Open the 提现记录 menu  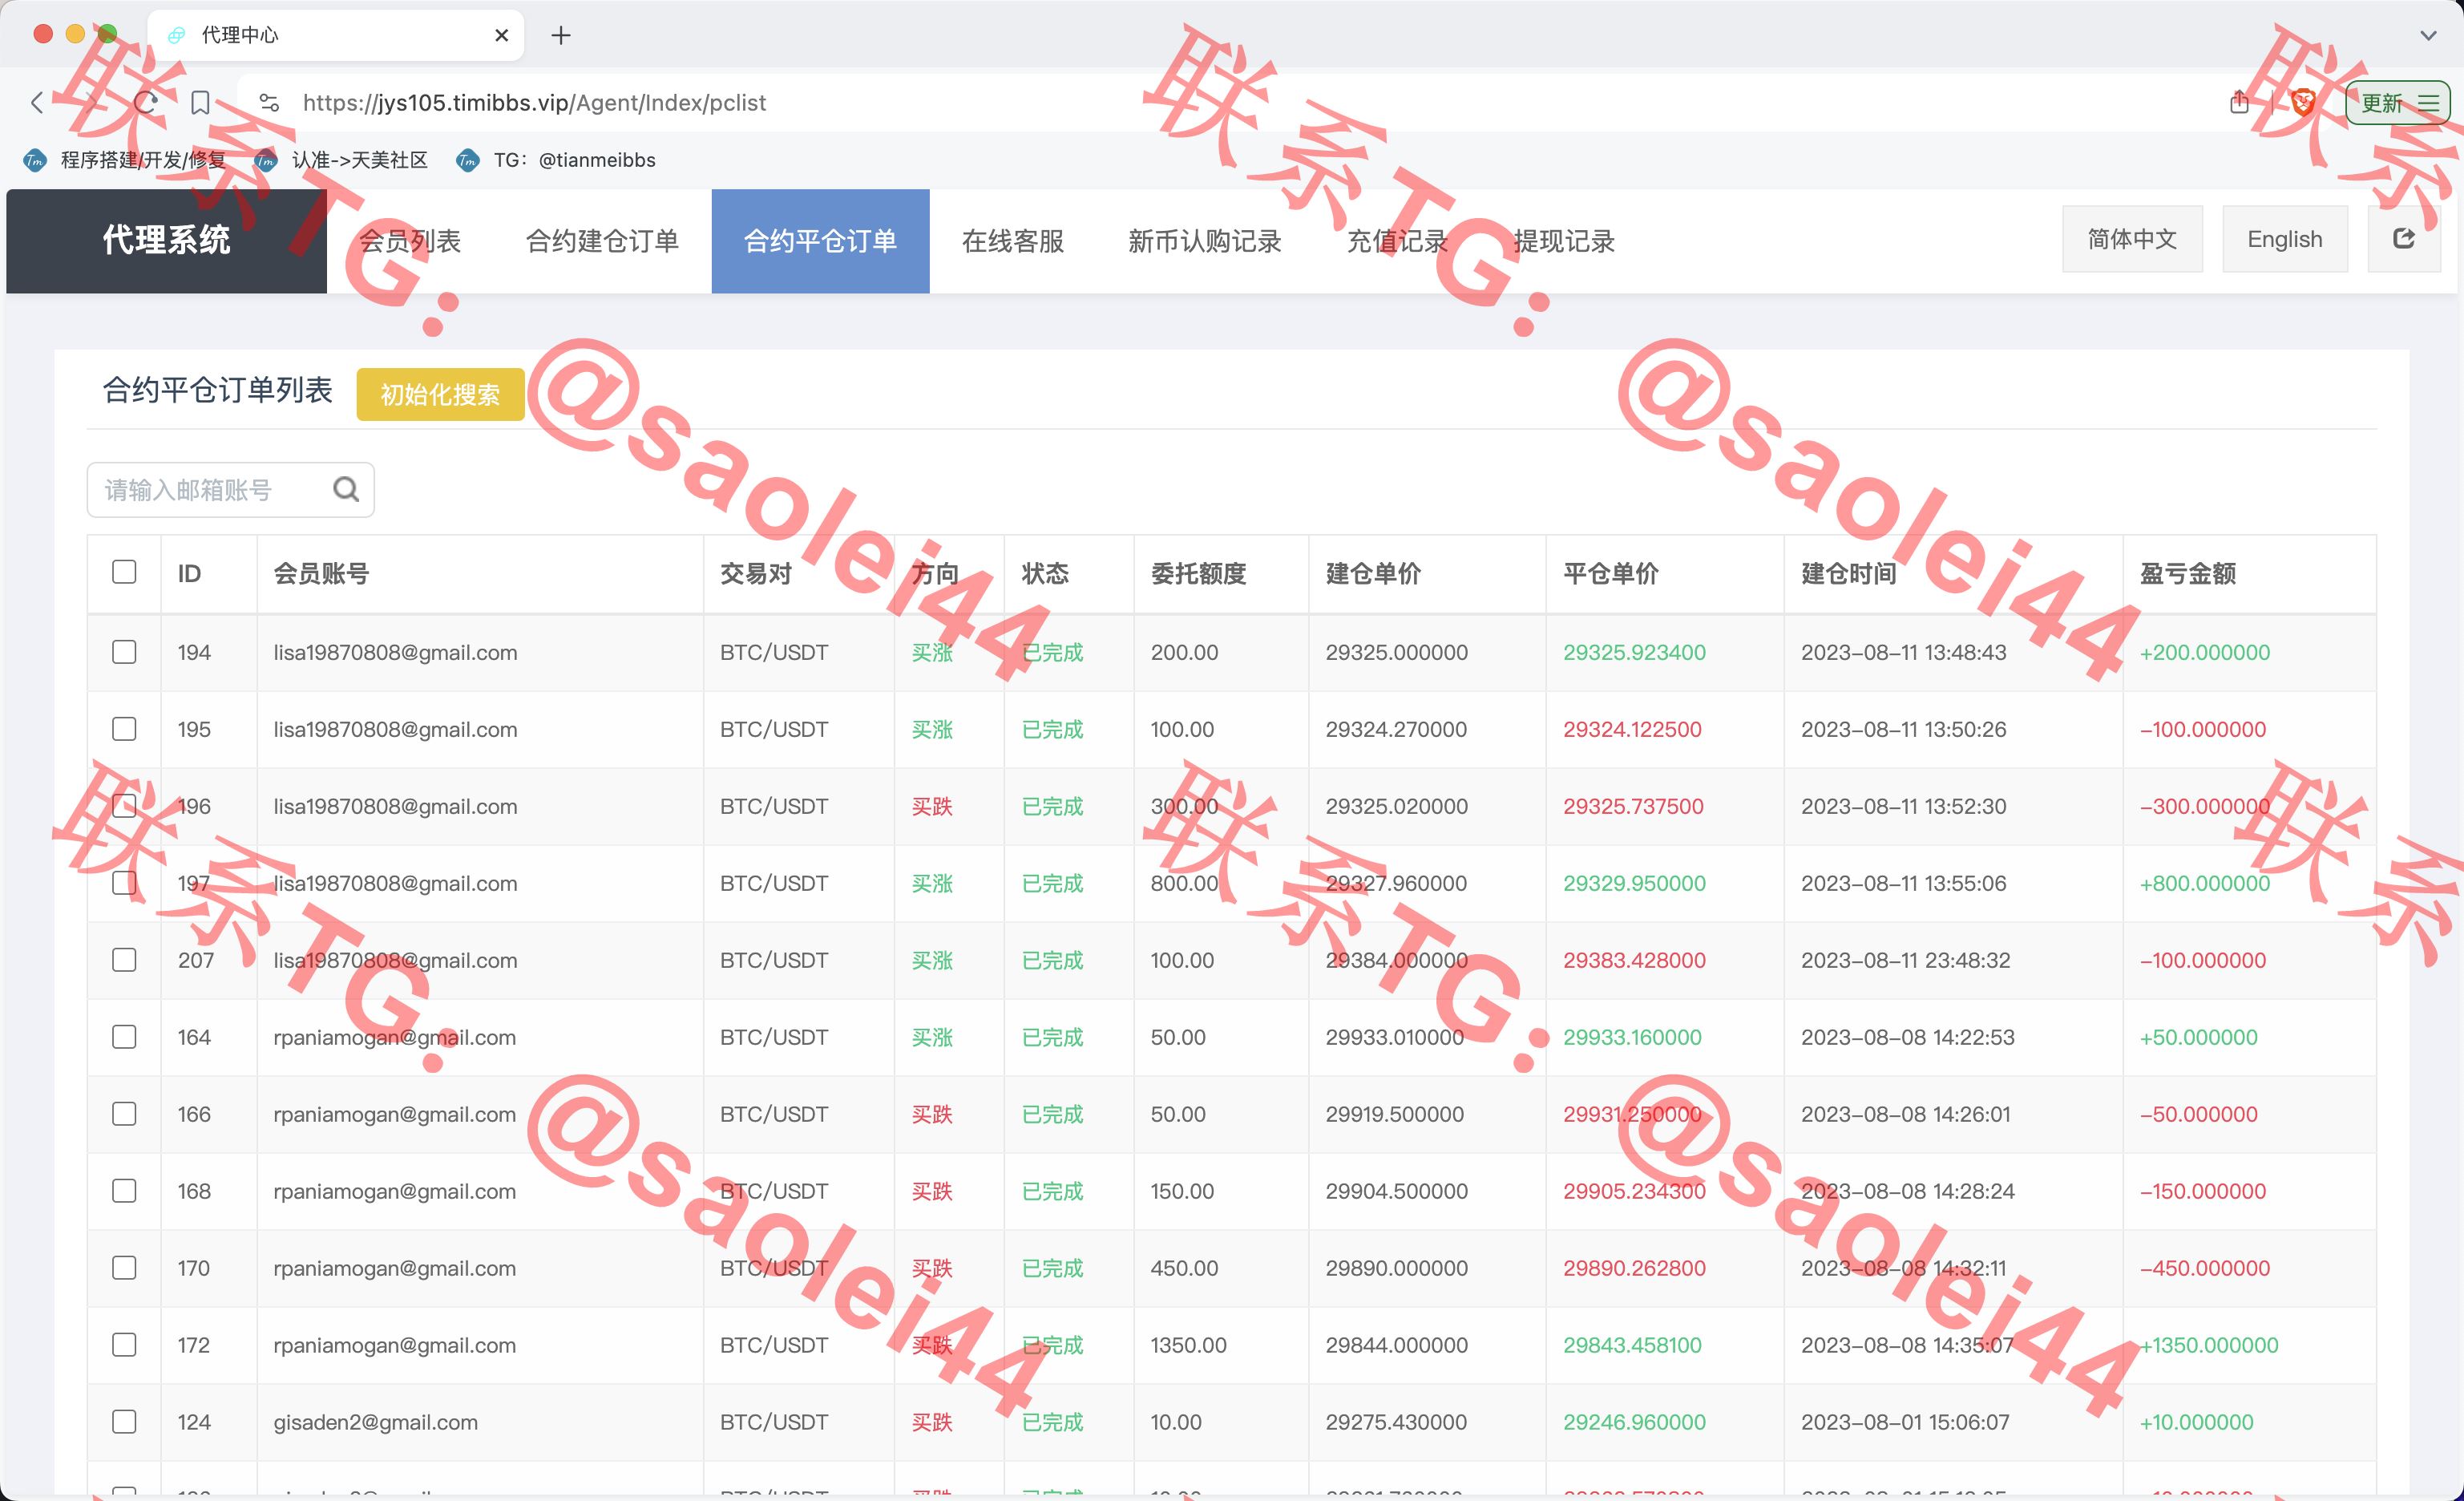tap(1564, 240)
